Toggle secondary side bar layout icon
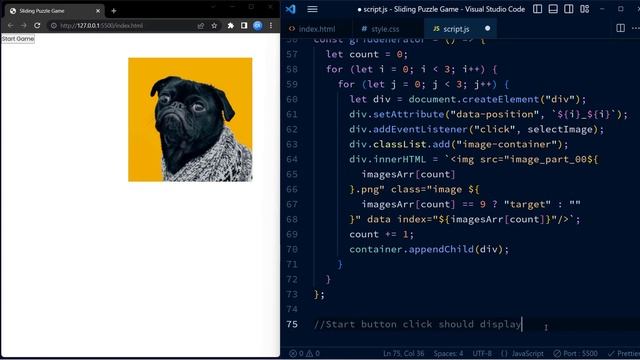 (x=569, y=9)
